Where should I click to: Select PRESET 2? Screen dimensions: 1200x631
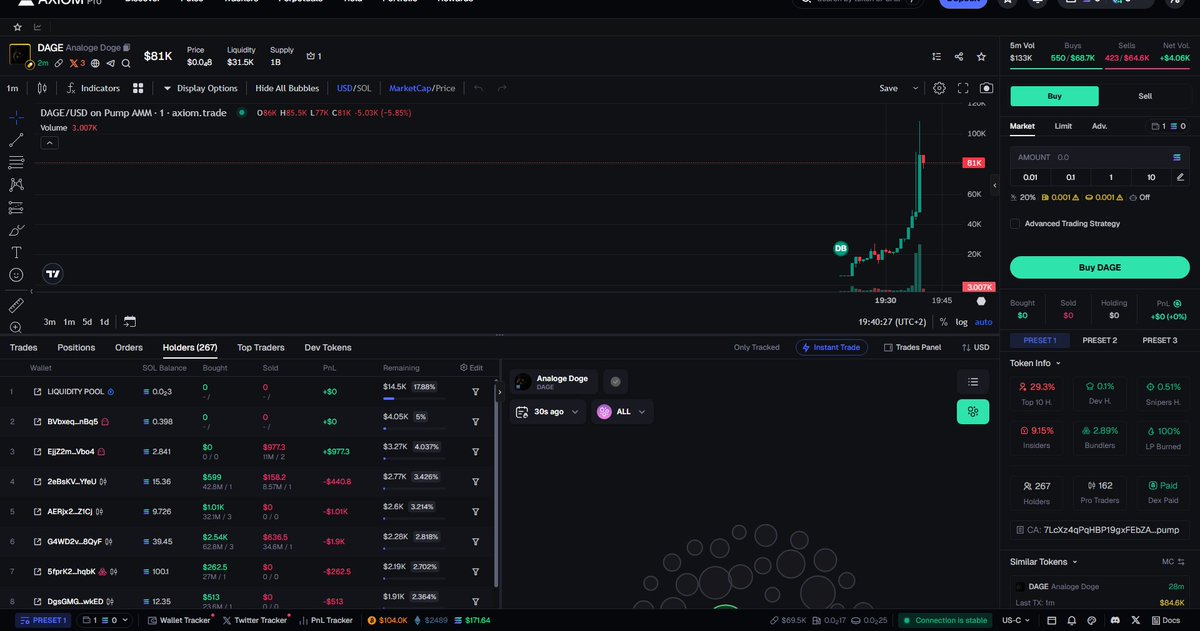click(1099, 340)
